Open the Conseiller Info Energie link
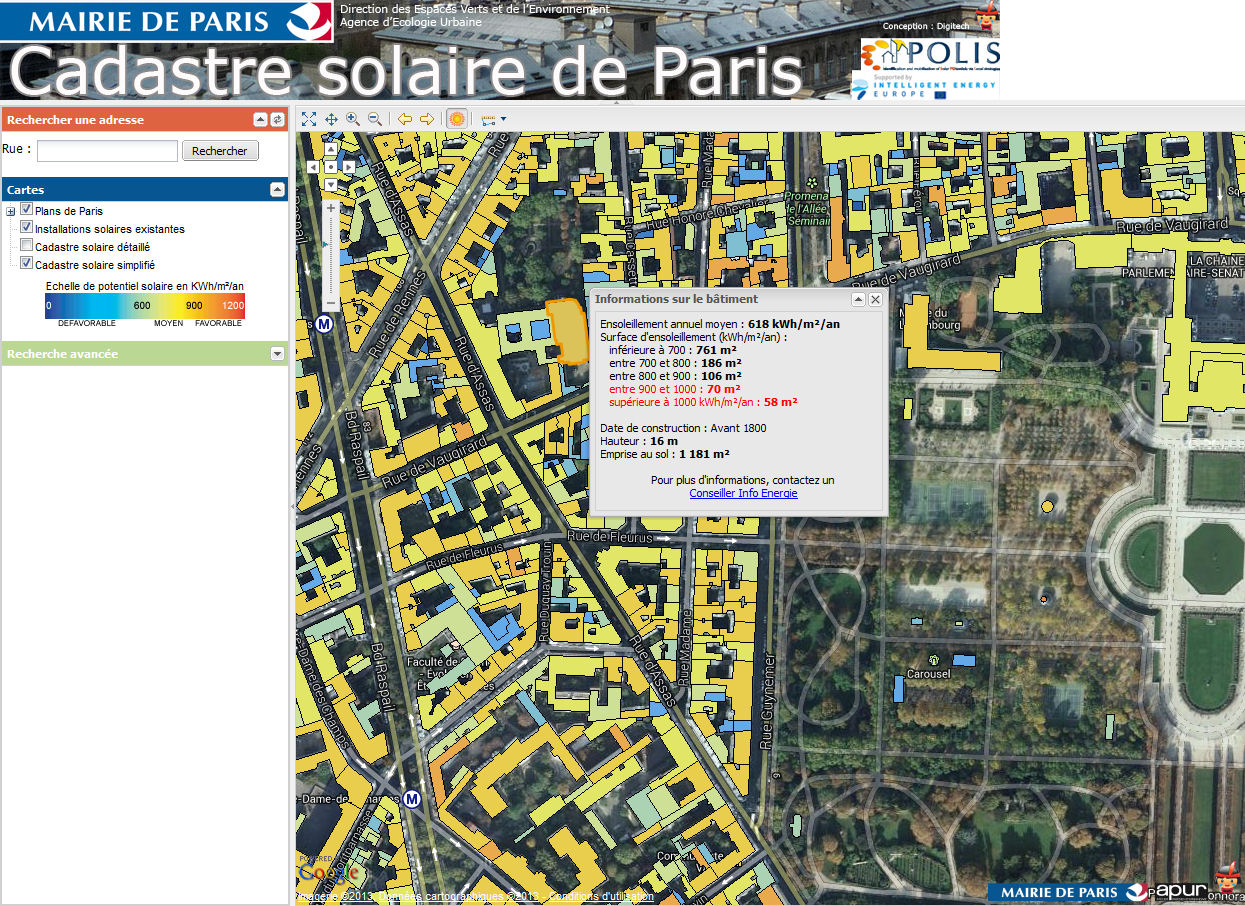Image resolution: width=1245 pixels, height=906 pixels. [743, 493]
